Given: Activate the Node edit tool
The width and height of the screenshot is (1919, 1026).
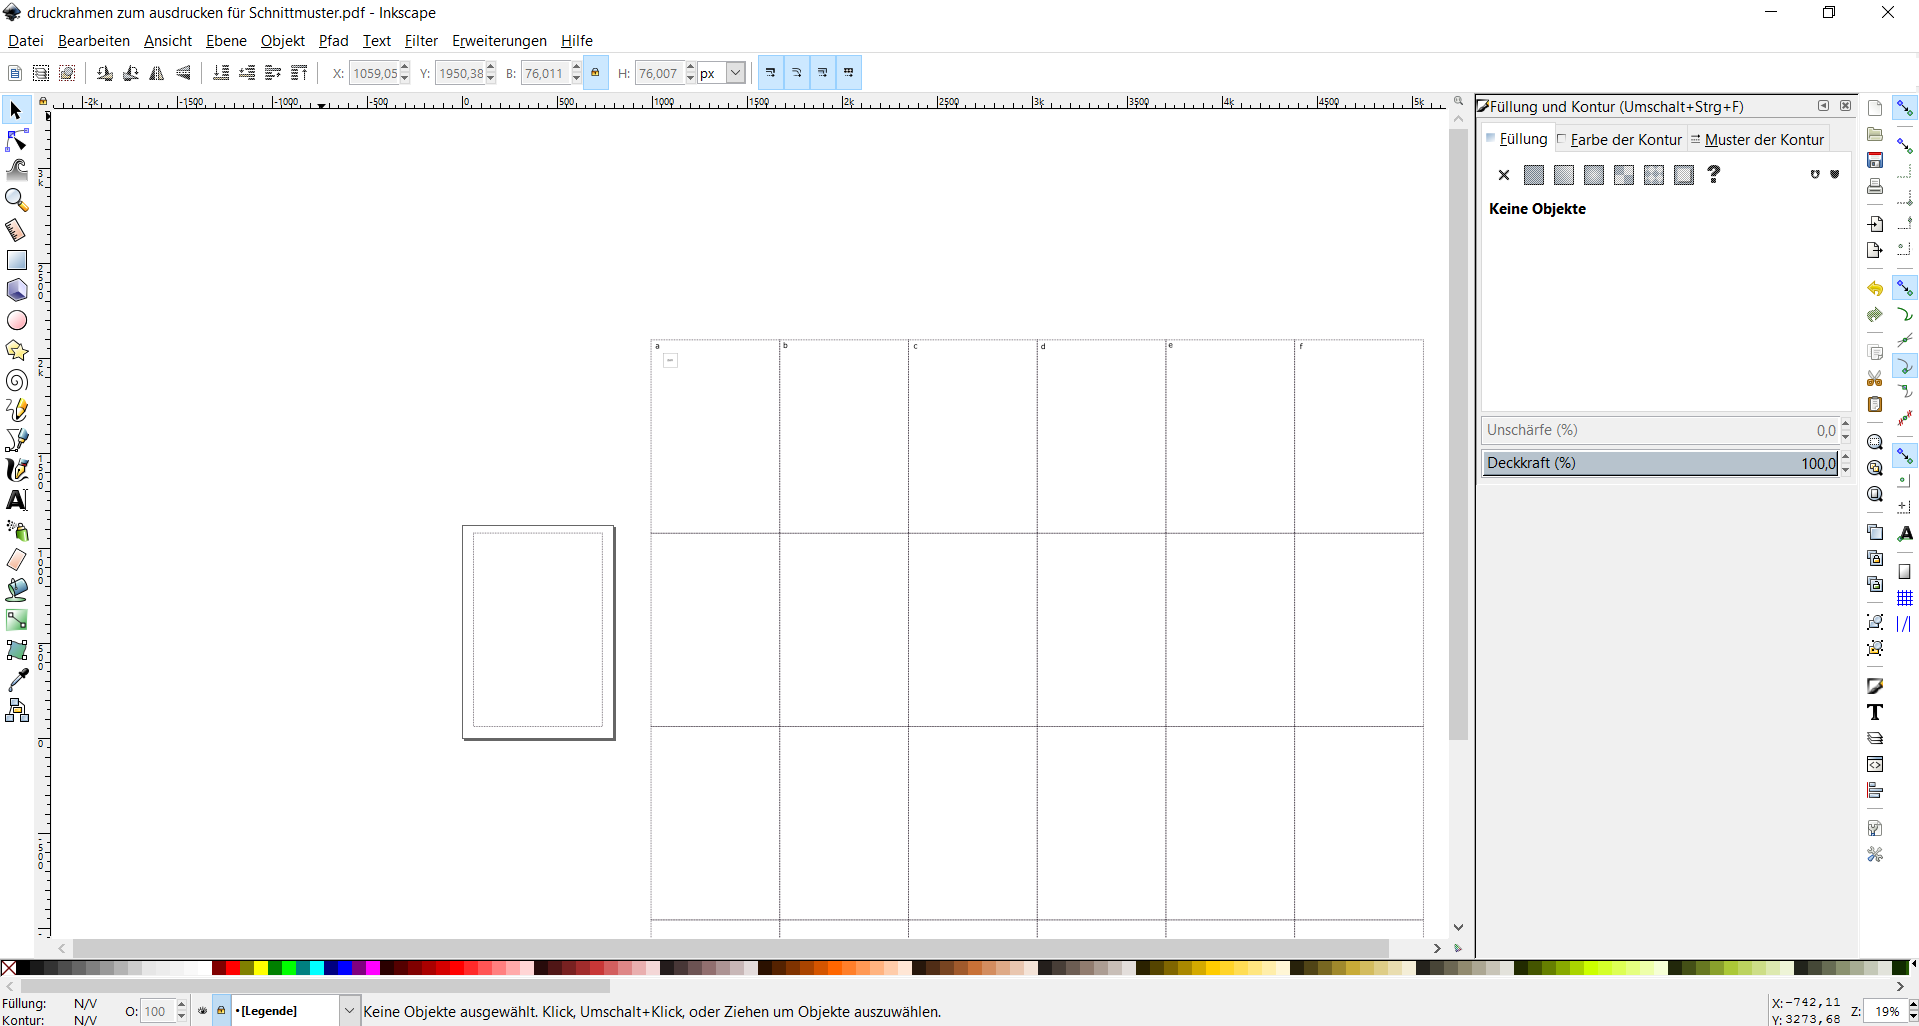Looking at the screenshot, I should point(17,141).
